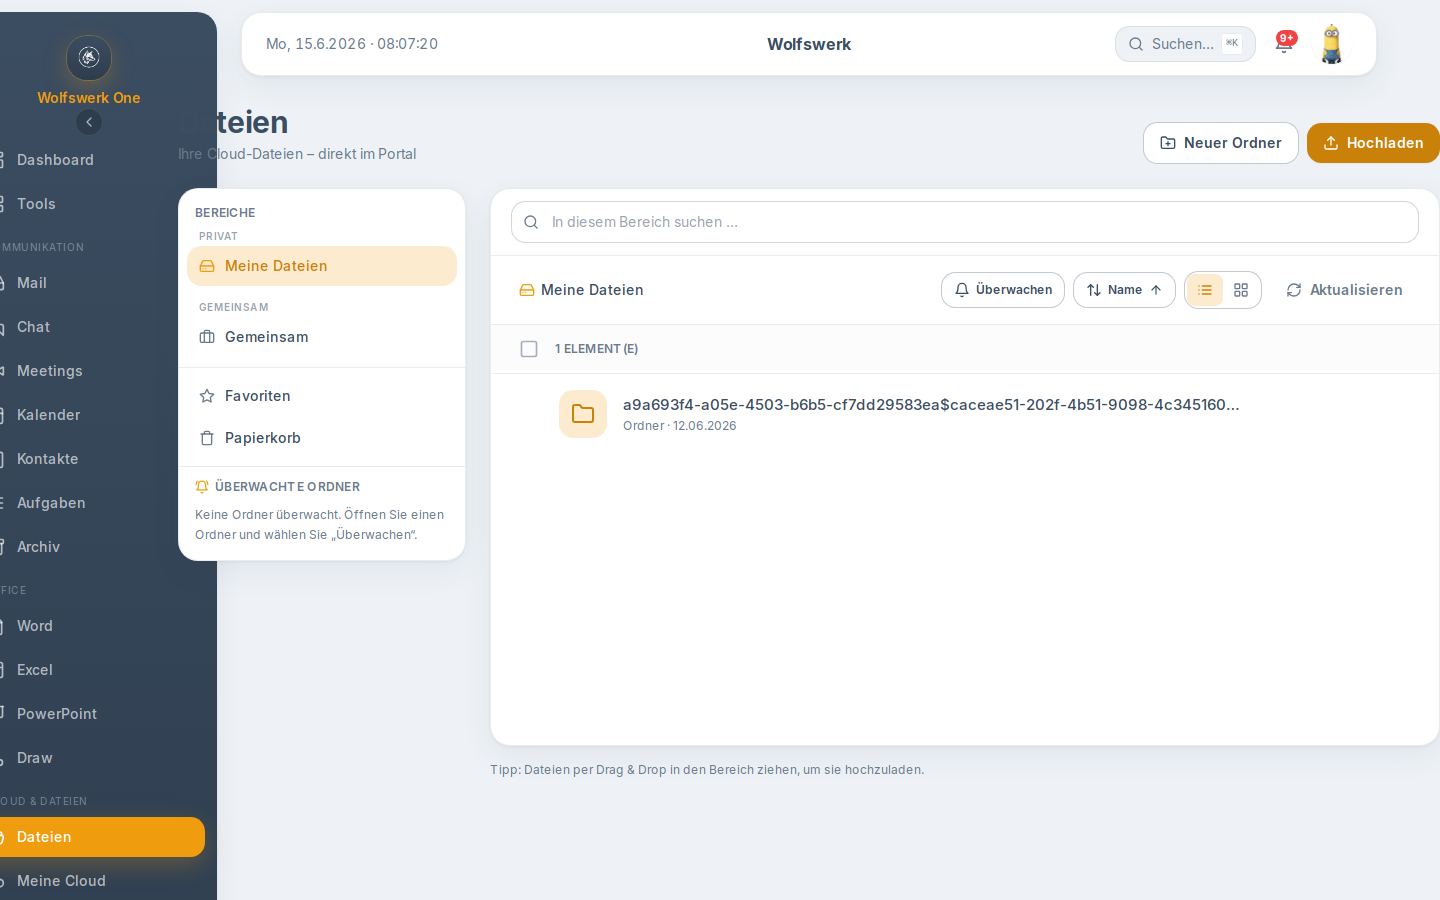This screenshot has height=900, width=1440.
Task: Click the magnifier icon in area search
Action: pyautogui.click(x=531, y=222)
